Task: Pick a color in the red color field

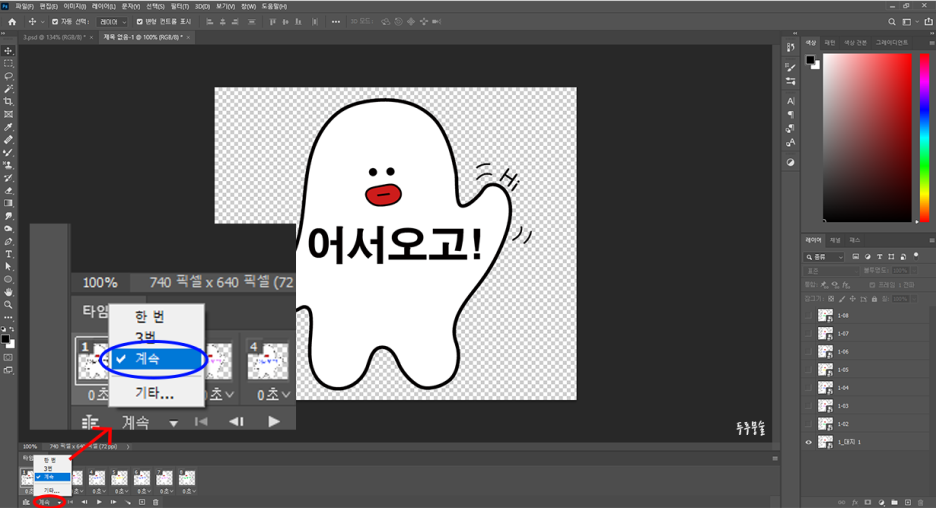Action: (867, 137)
